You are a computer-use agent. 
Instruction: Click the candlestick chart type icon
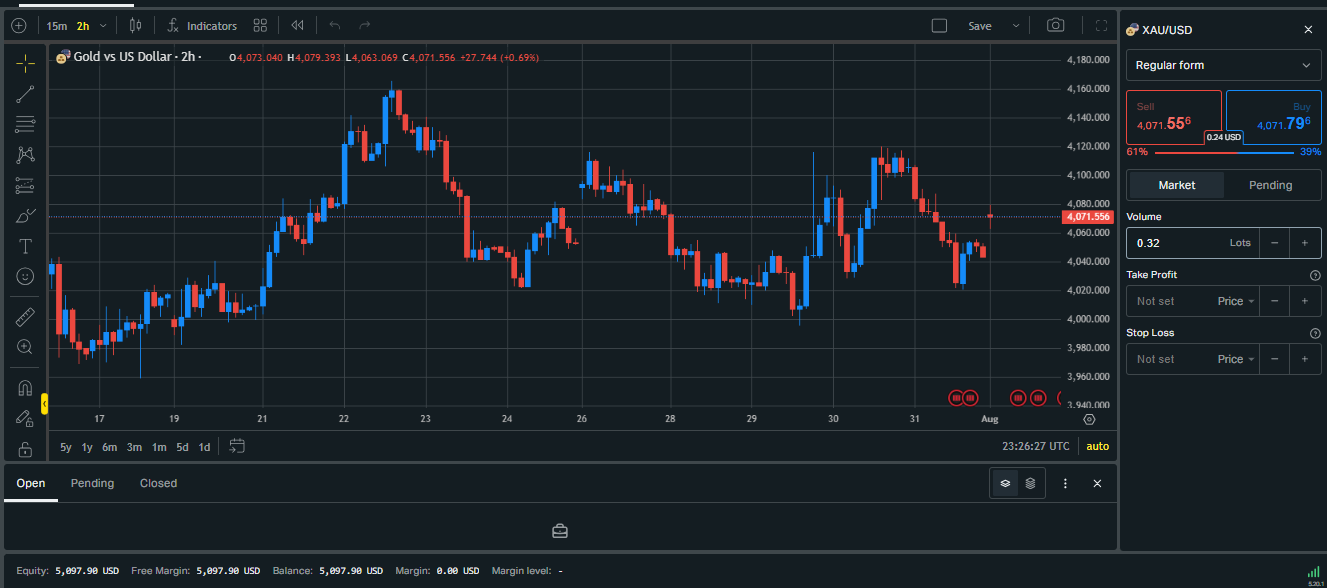click(x=136, y=26)
